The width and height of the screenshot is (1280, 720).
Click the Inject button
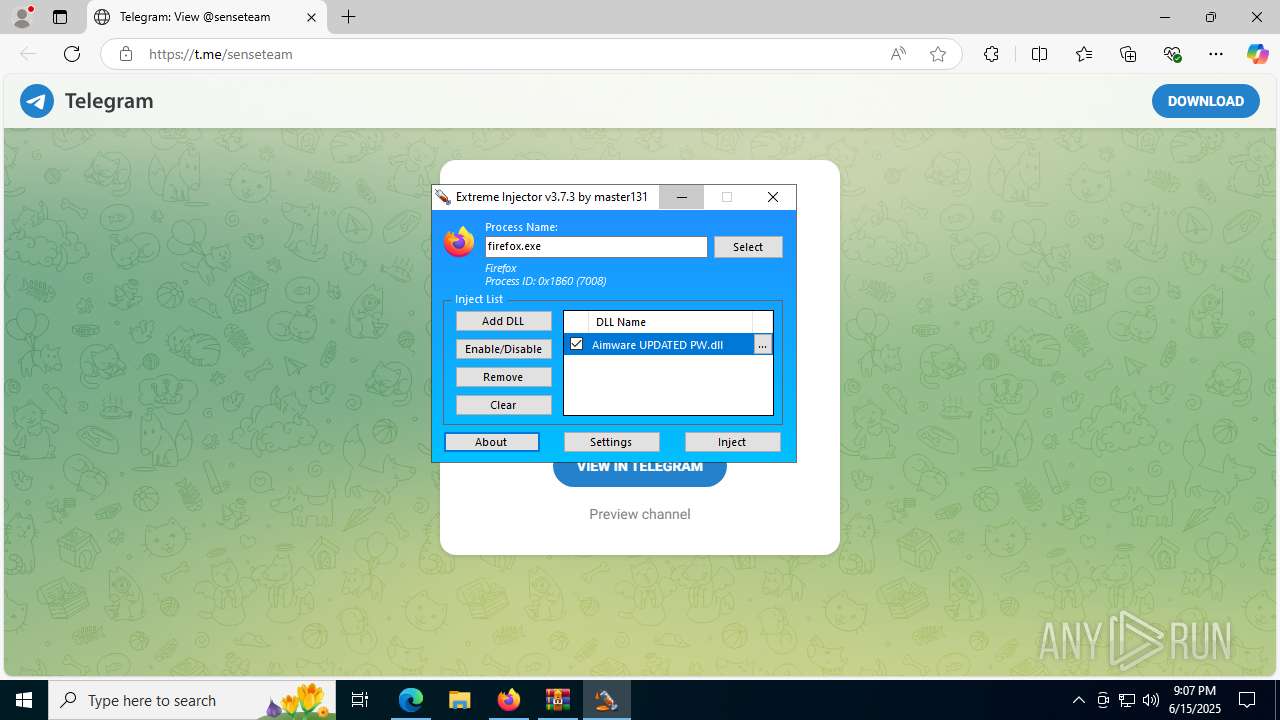(732, 442)
